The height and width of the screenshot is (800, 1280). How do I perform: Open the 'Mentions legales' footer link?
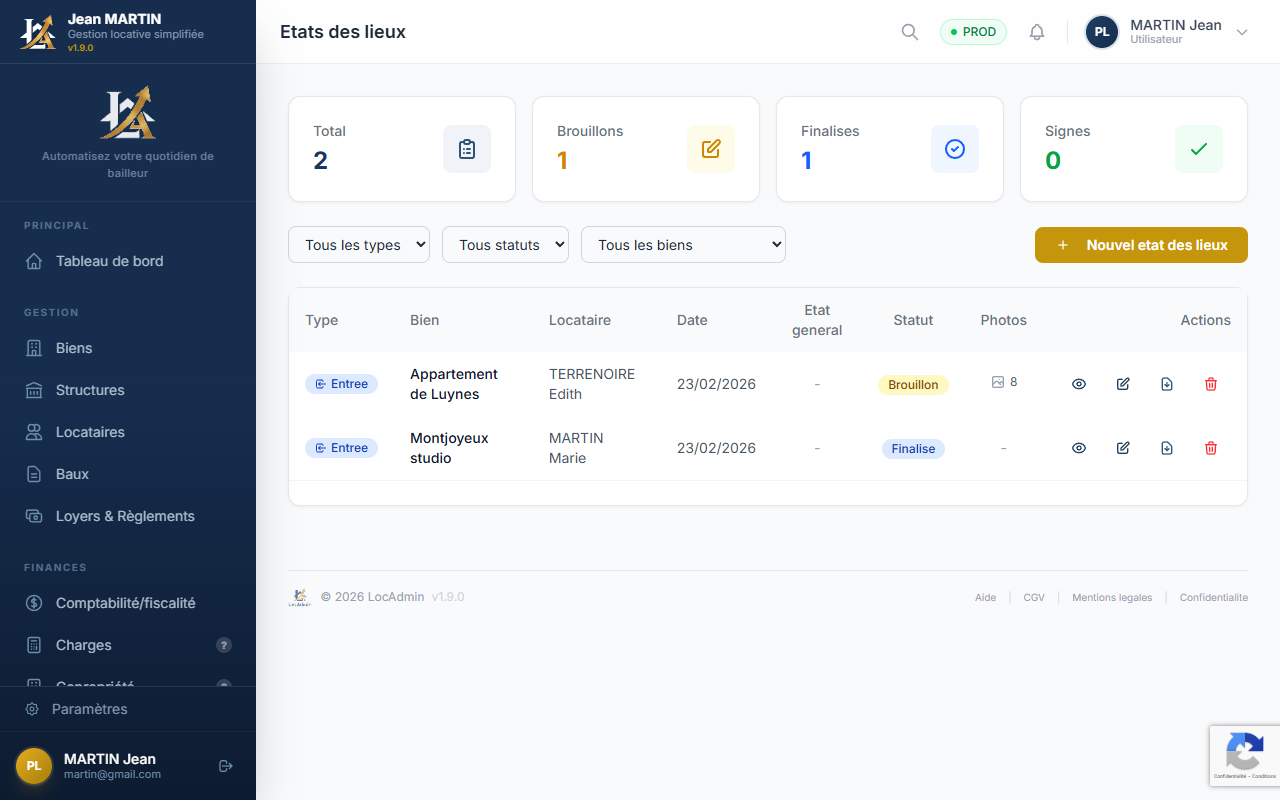(1112, 597)
